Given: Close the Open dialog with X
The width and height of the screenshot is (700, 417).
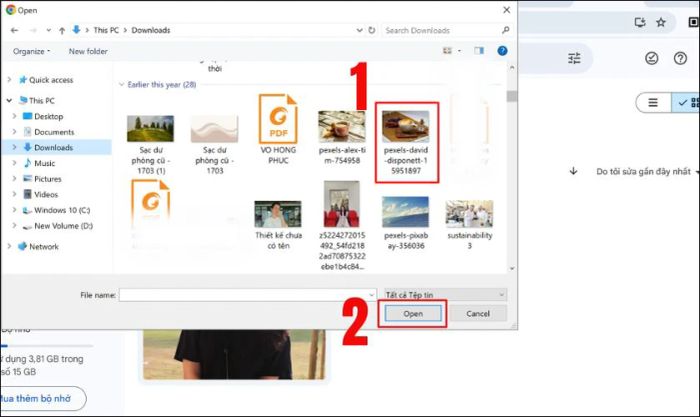Looking at the screenshot, I should pyautogui.click(x=507, y=10).
